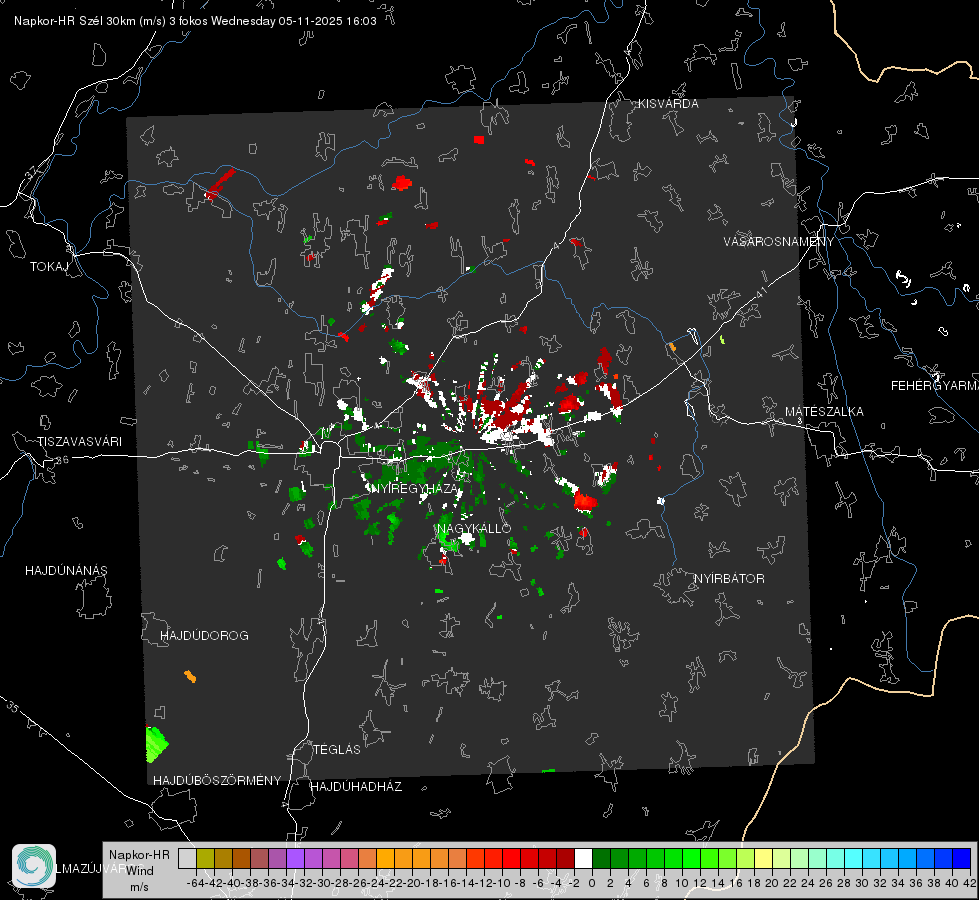Click the KISVÁRDA label
Image resolution: width=979 pixels, height=900 pixels.
(668, 104)
